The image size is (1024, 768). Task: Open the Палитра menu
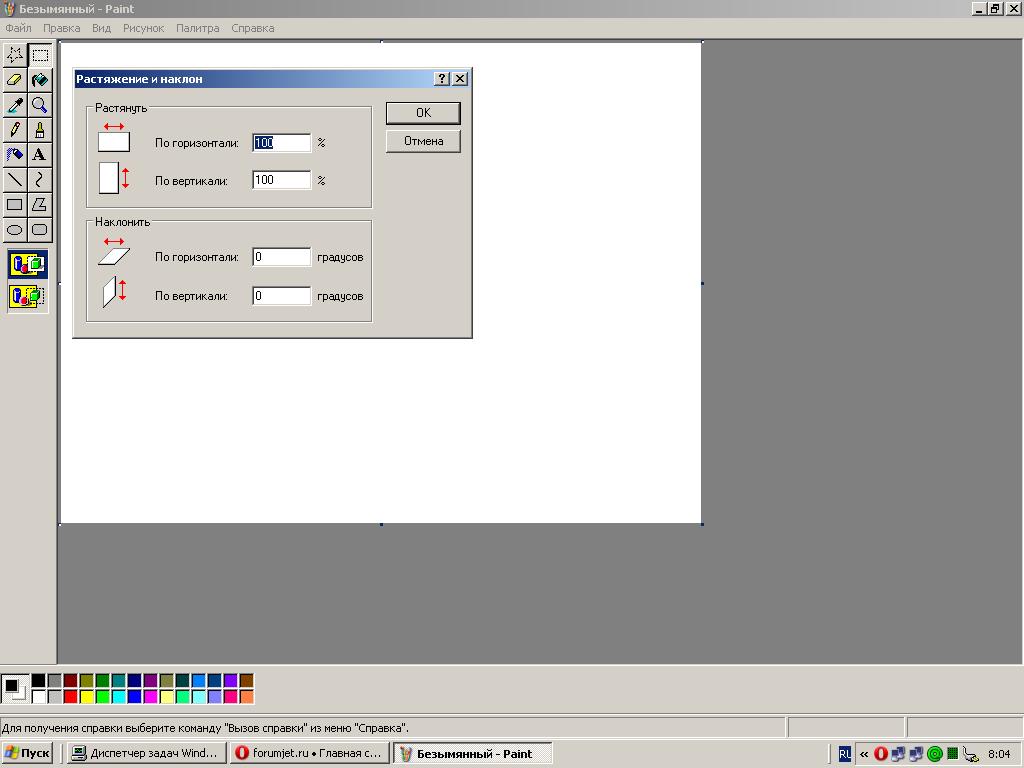point(197,28)
